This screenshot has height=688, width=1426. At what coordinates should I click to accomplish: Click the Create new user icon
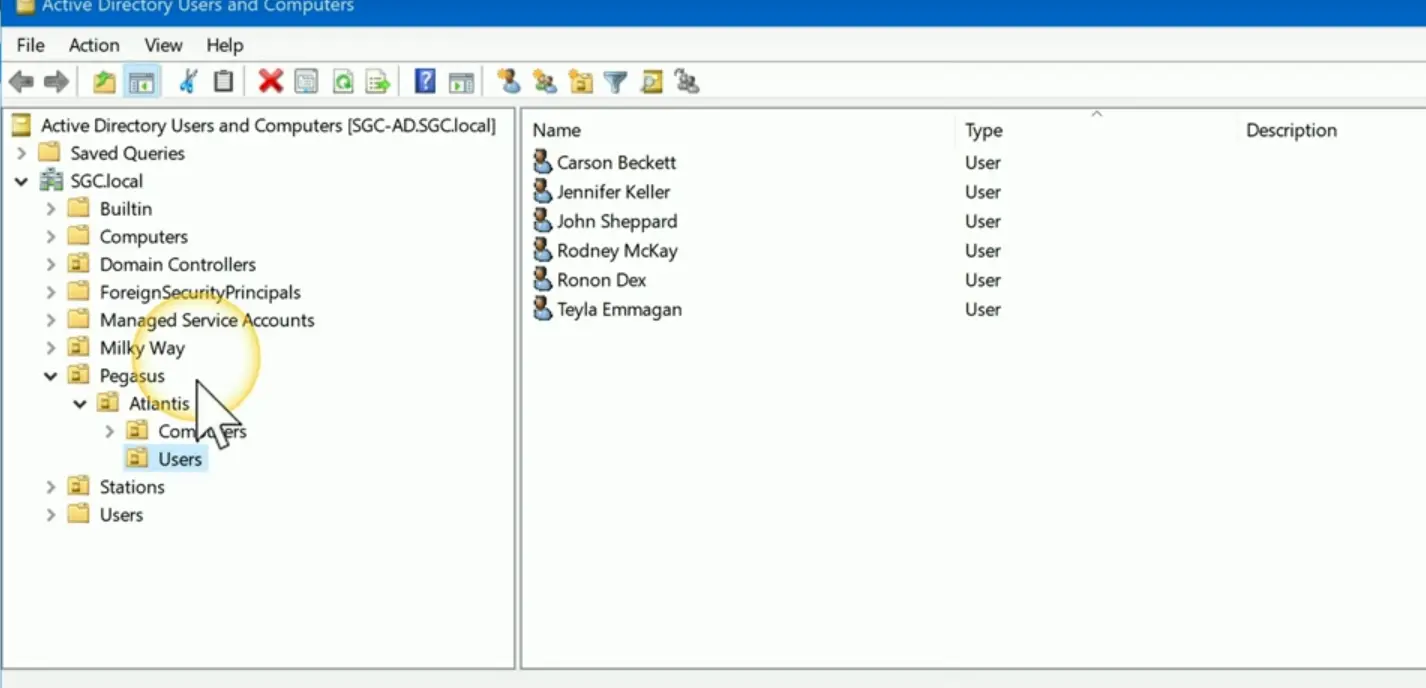pyautogui.click(x=509, y=82)
